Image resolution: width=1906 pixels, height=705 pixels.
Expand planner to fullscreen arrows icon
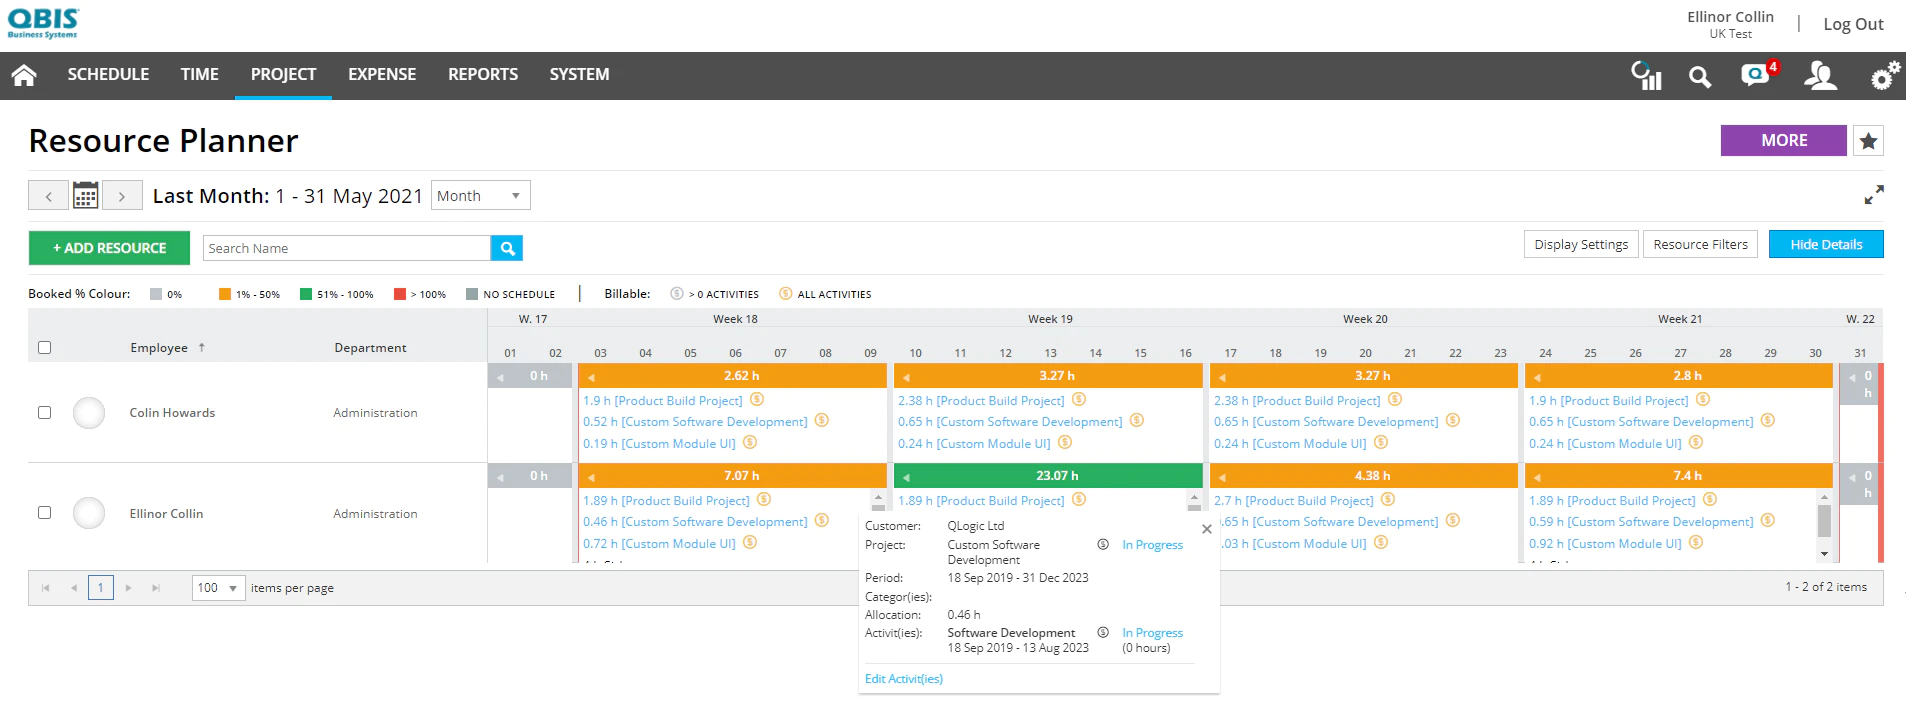click(x=1874, y=195)
